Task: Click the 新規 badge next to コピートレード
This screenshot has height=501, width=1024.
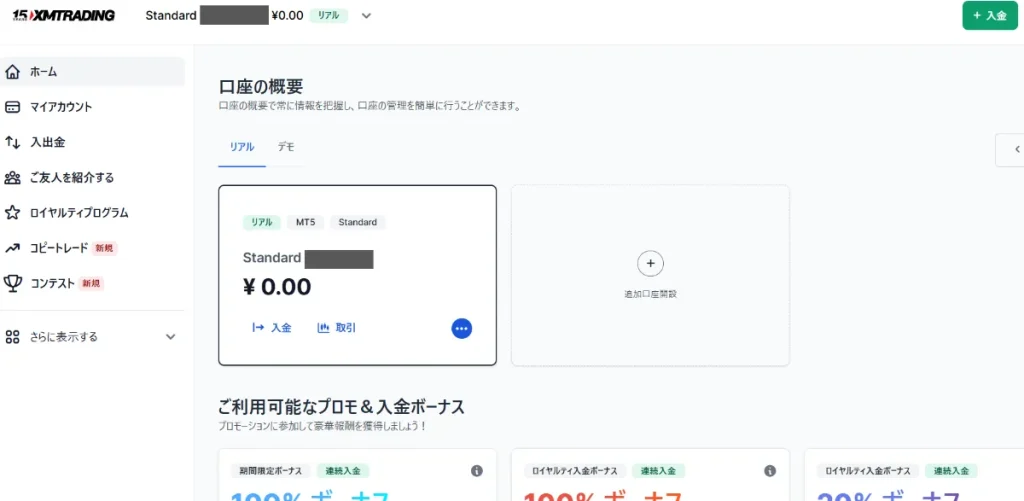Action: 104,248
